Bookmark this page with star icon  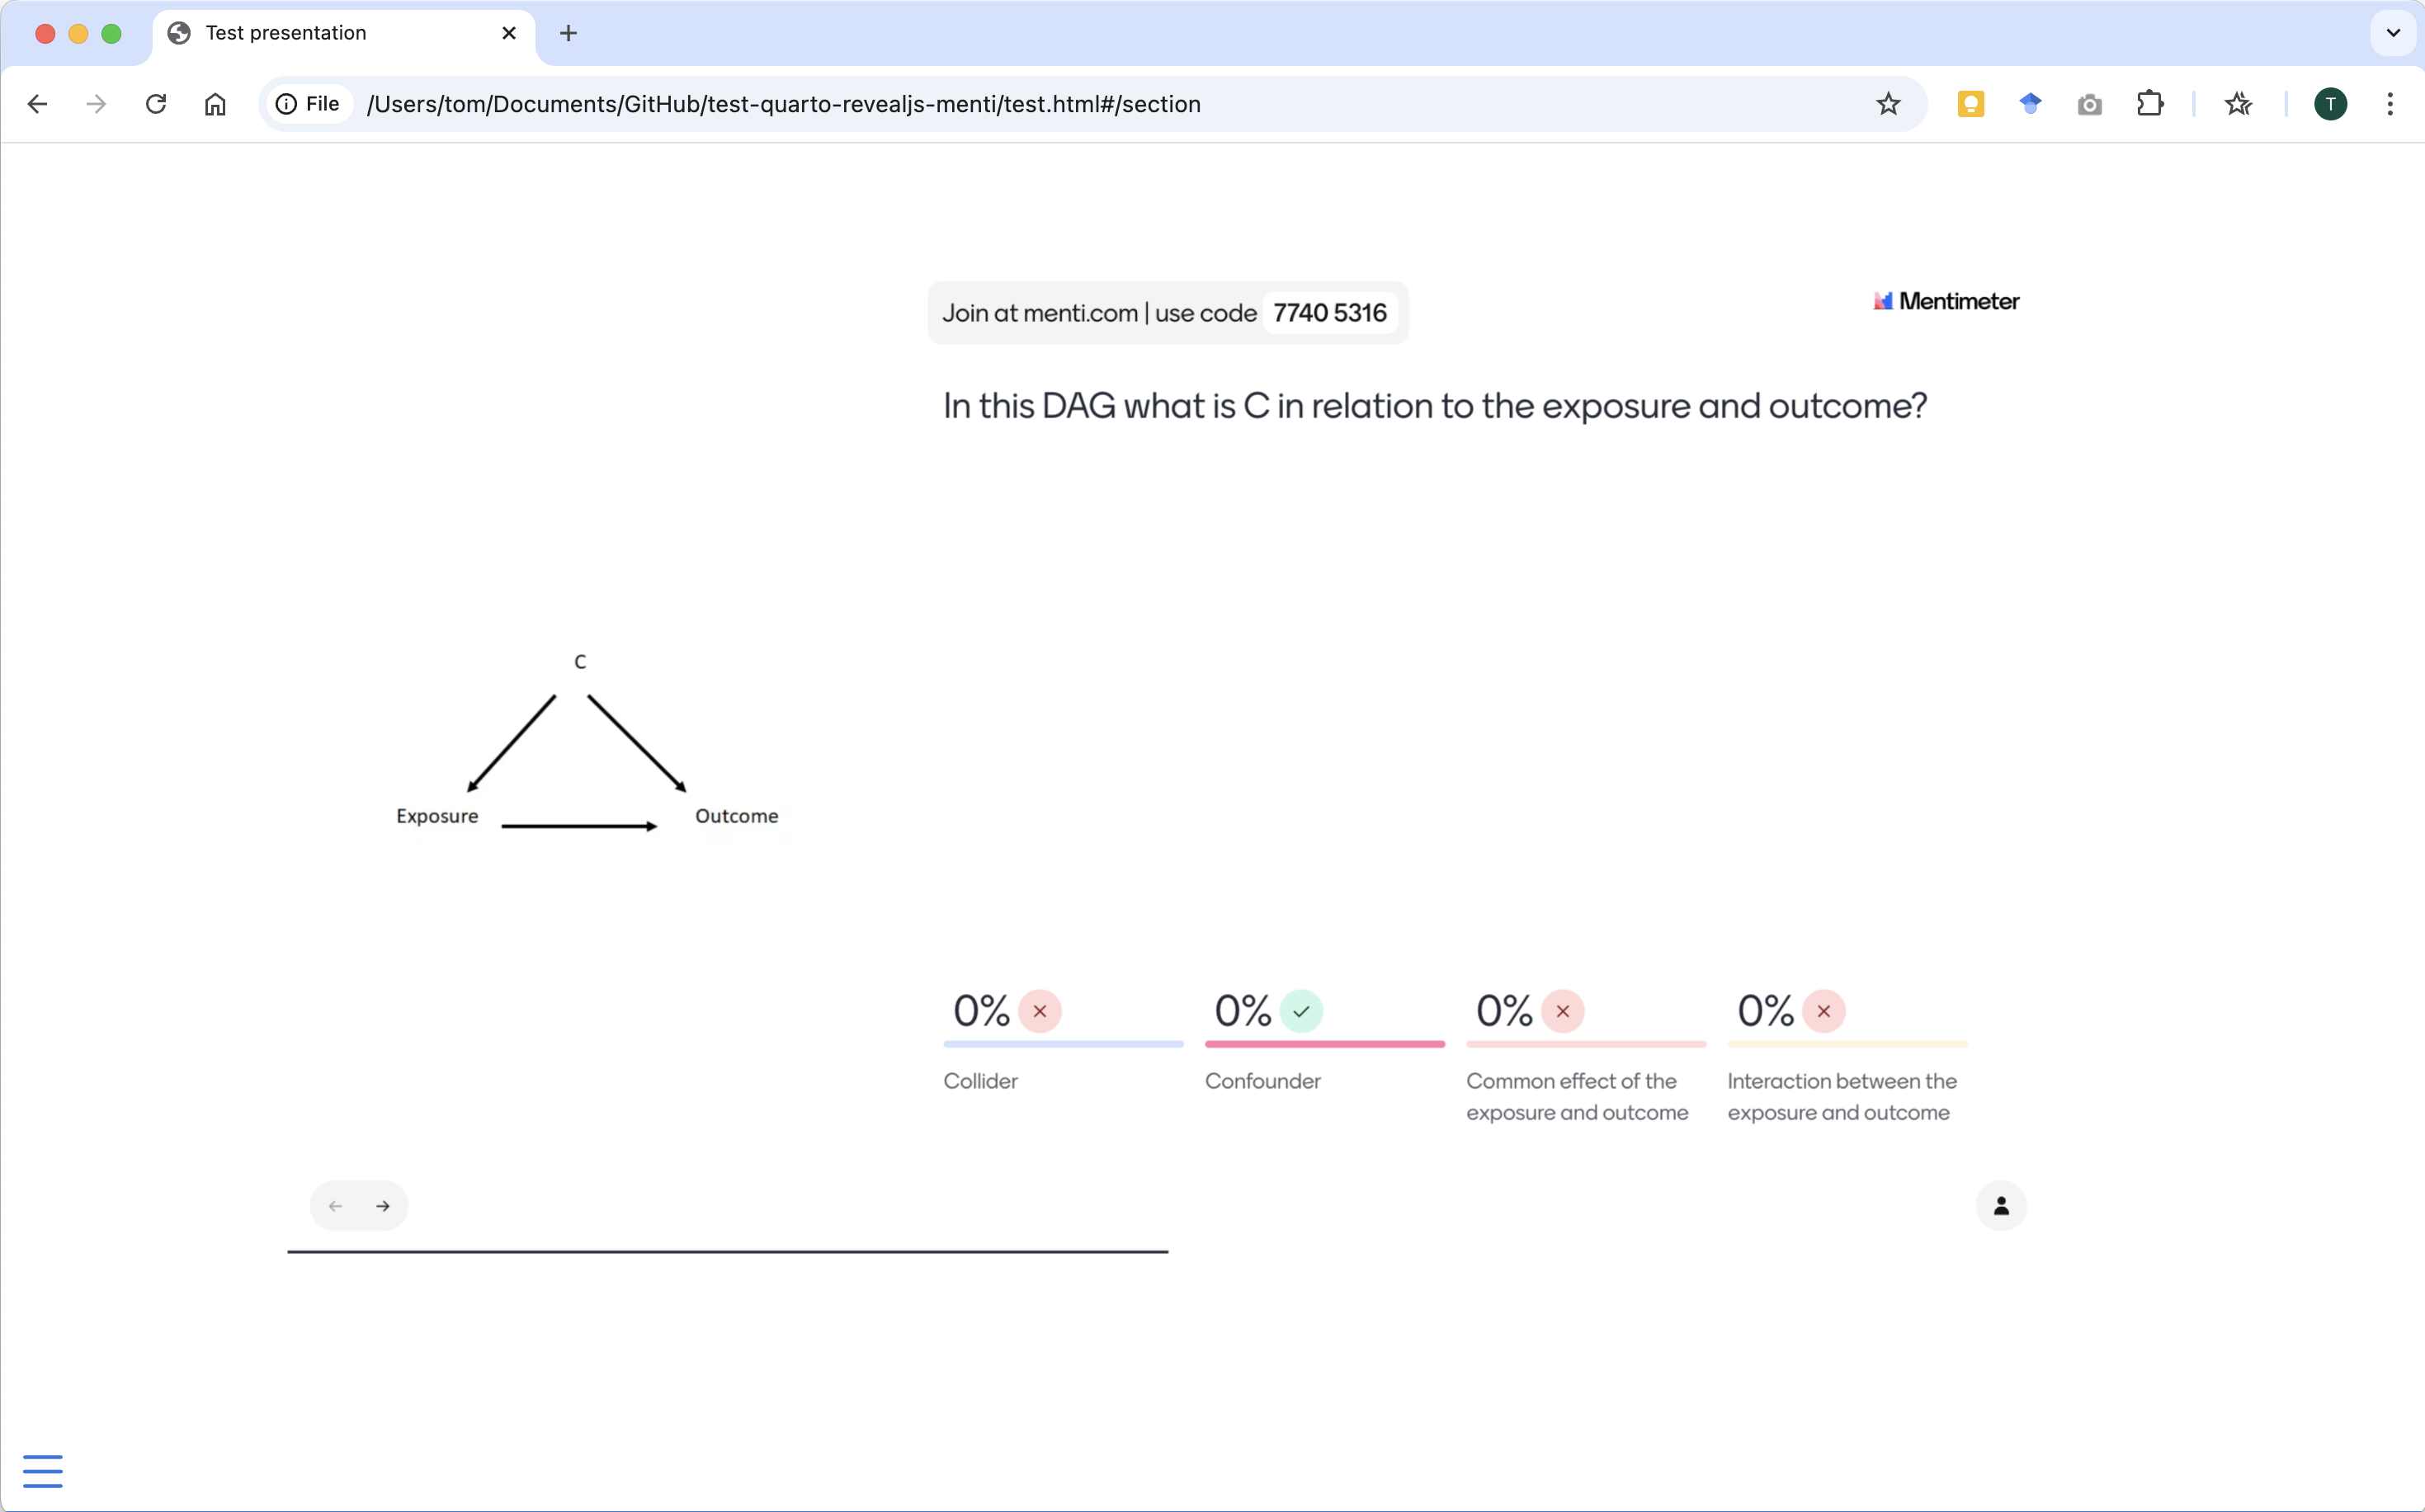(1888, 104)
